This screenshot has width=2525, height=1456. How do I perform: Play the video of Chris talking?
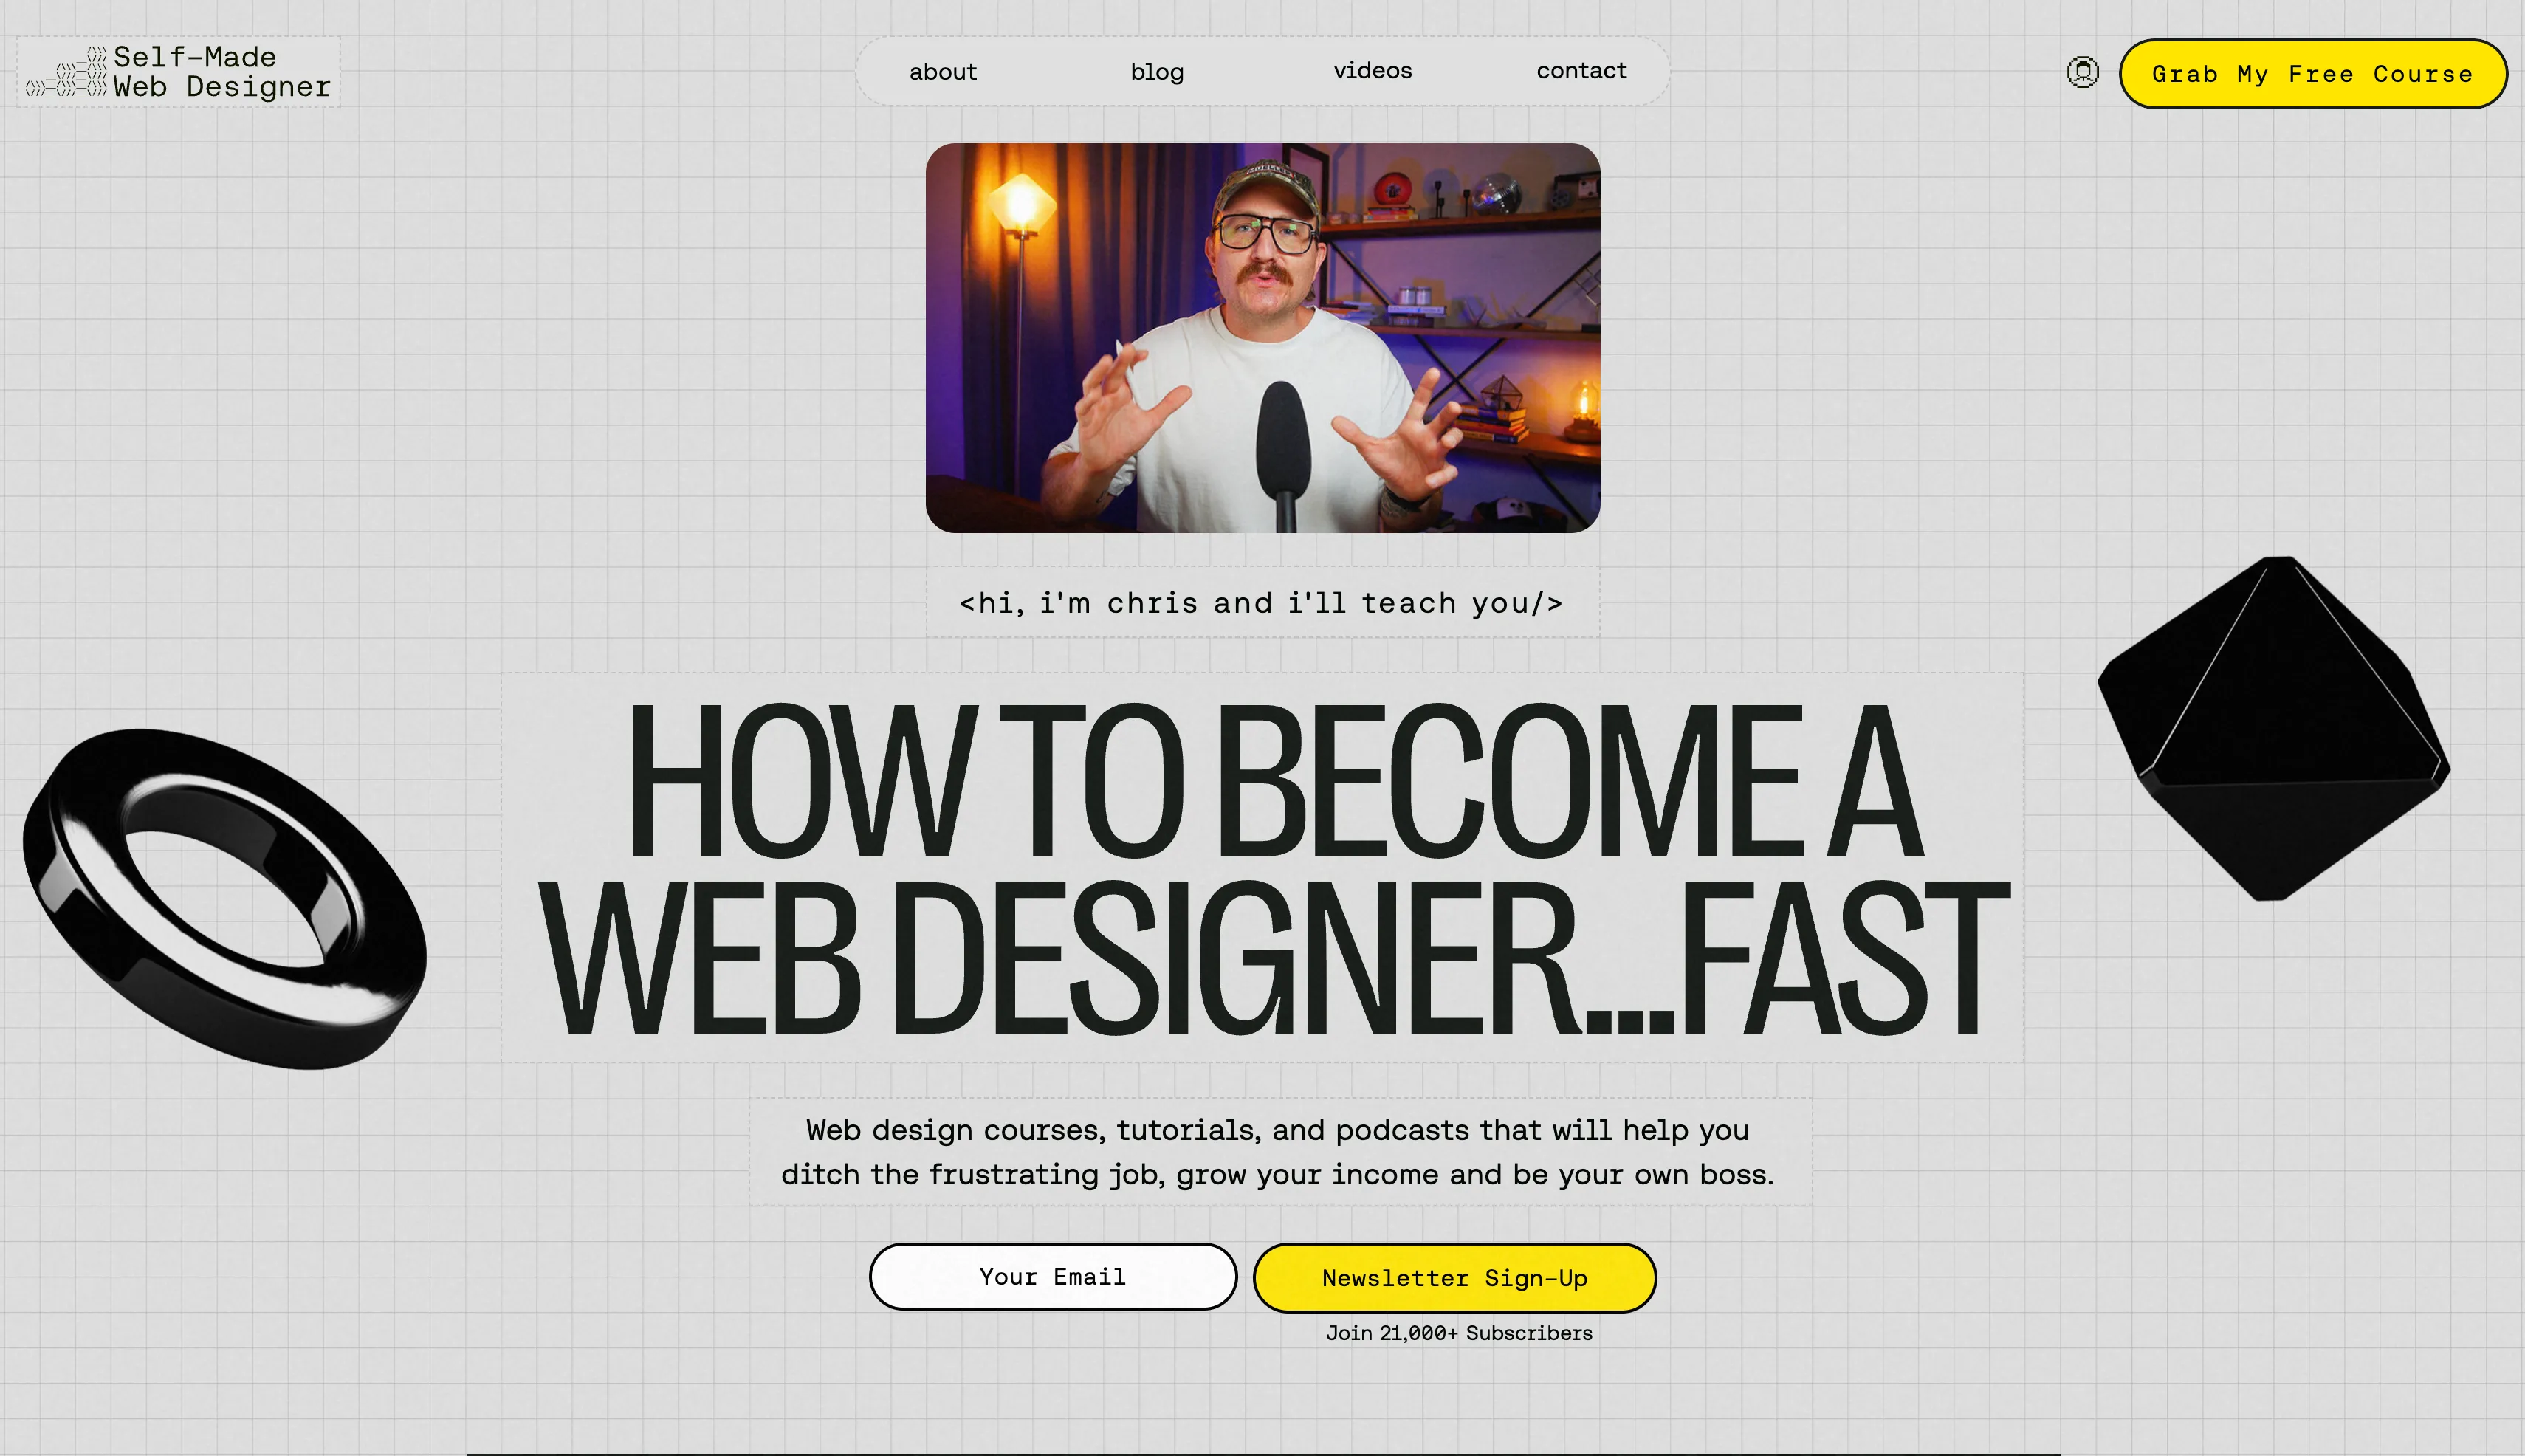(1262, 338)
